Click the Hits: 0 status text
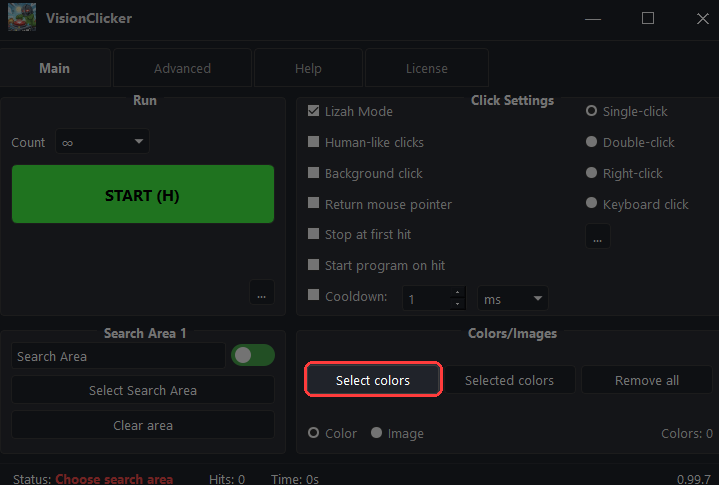 227,479
